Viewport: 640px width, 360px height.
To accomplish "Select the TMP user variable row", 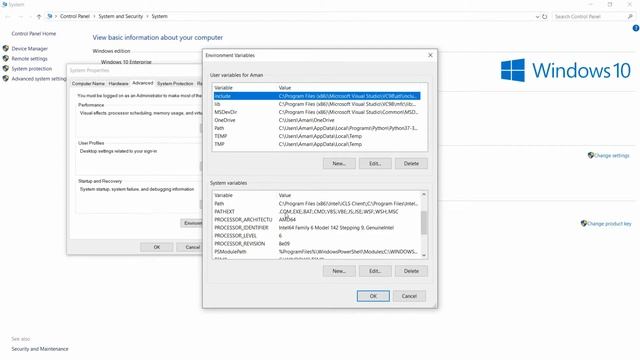I will click(317, 144).
